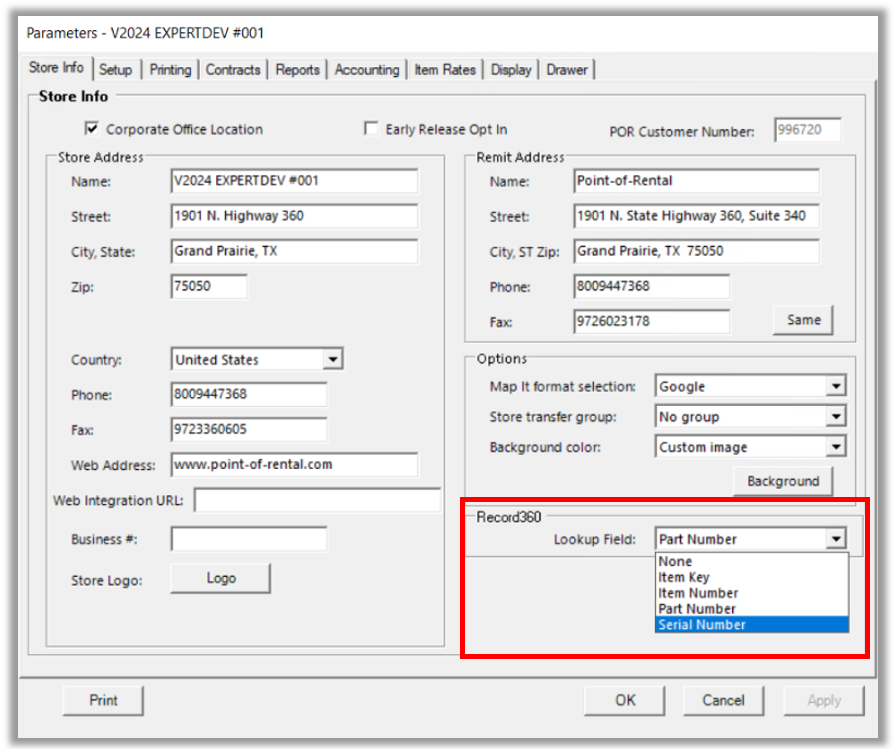Screen dimensions: 896x749
Task: Toggle the Corporate Office Location checkbox
Action: pos(93,129)
